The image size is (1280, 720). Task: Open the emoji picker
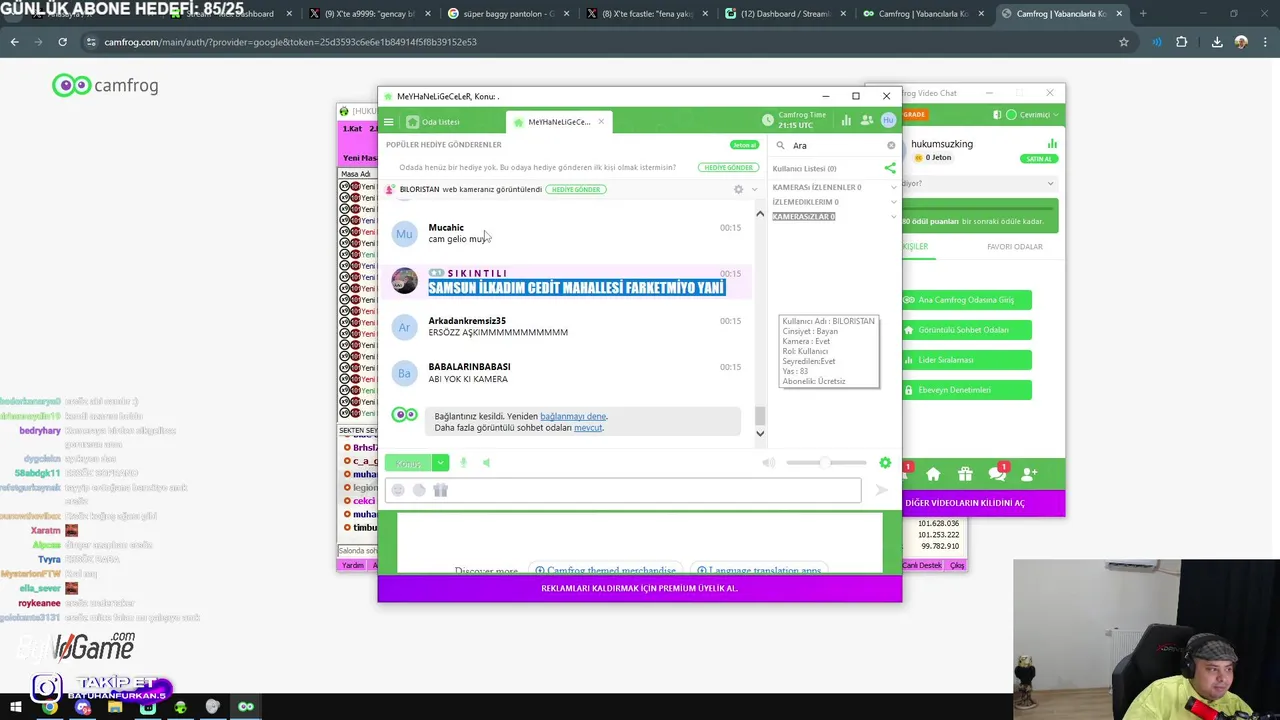pyautogui.click(x=398, y=490)
